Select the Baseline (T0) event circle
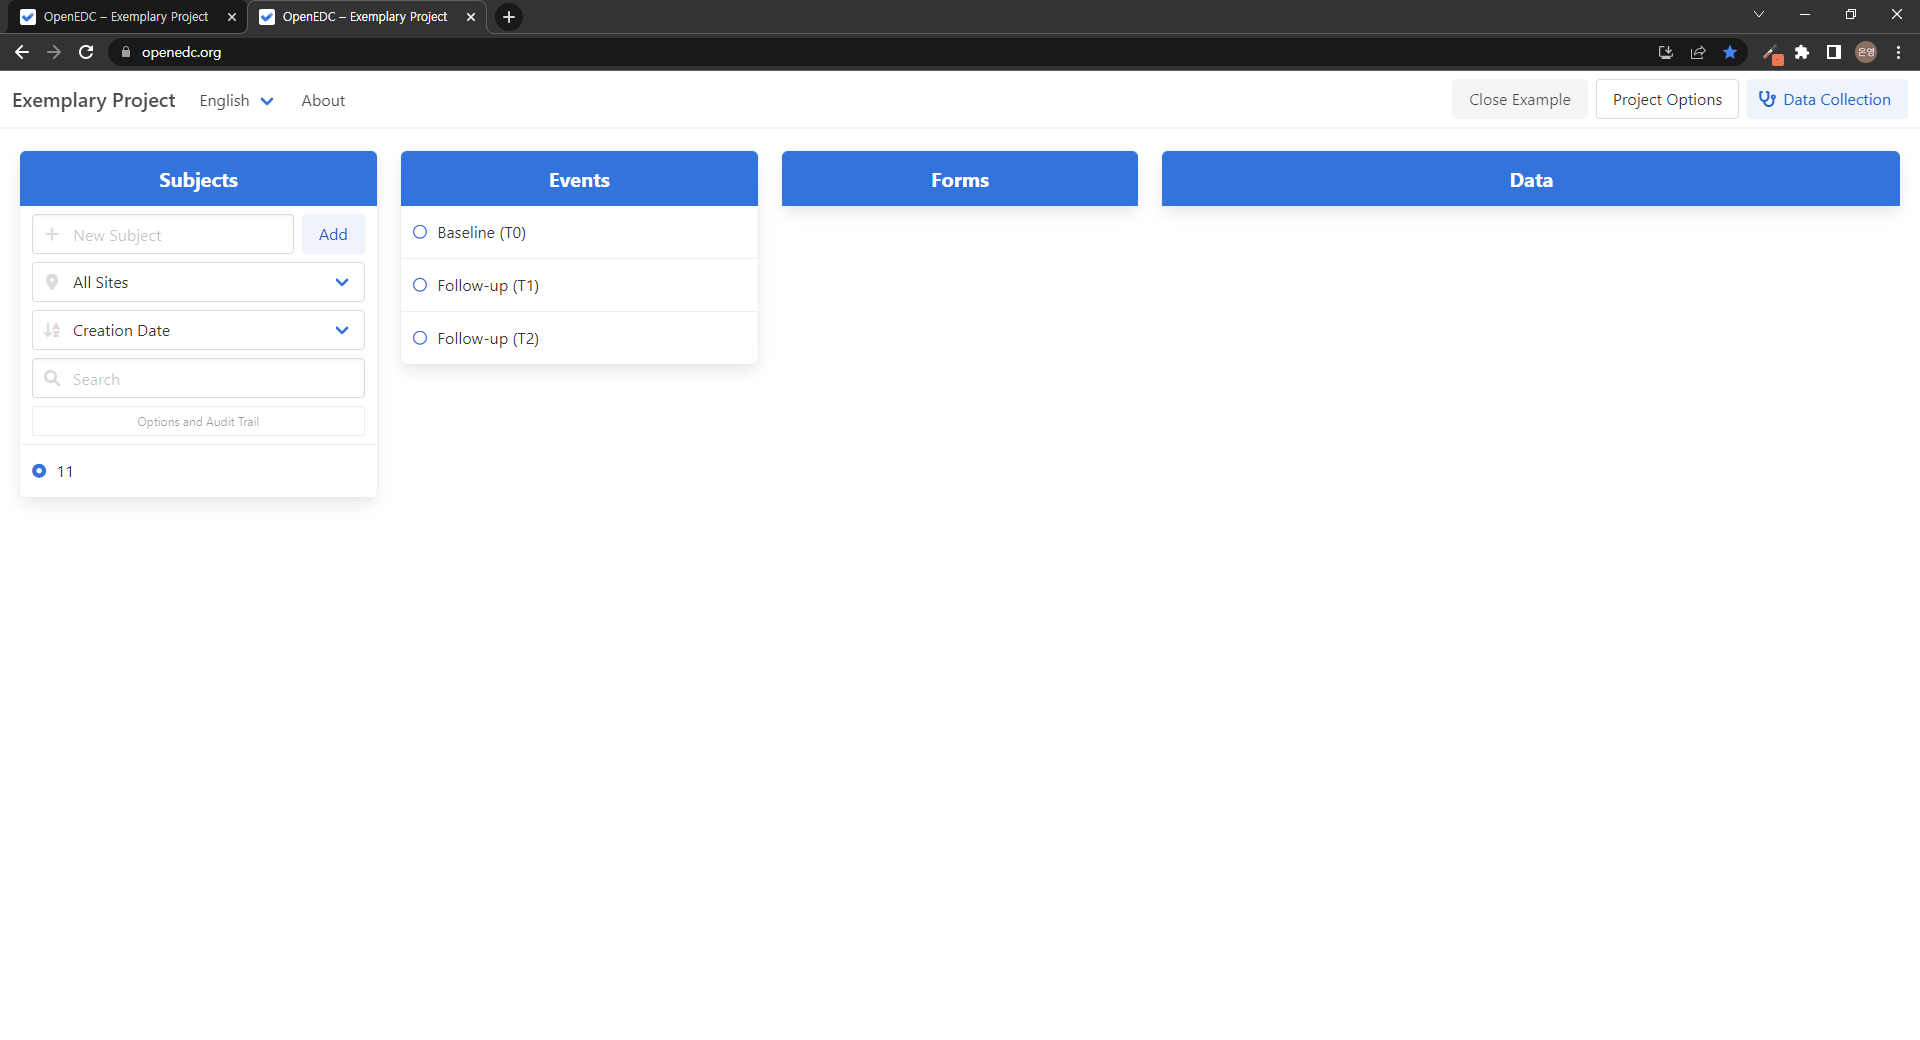 pos(420,232)
